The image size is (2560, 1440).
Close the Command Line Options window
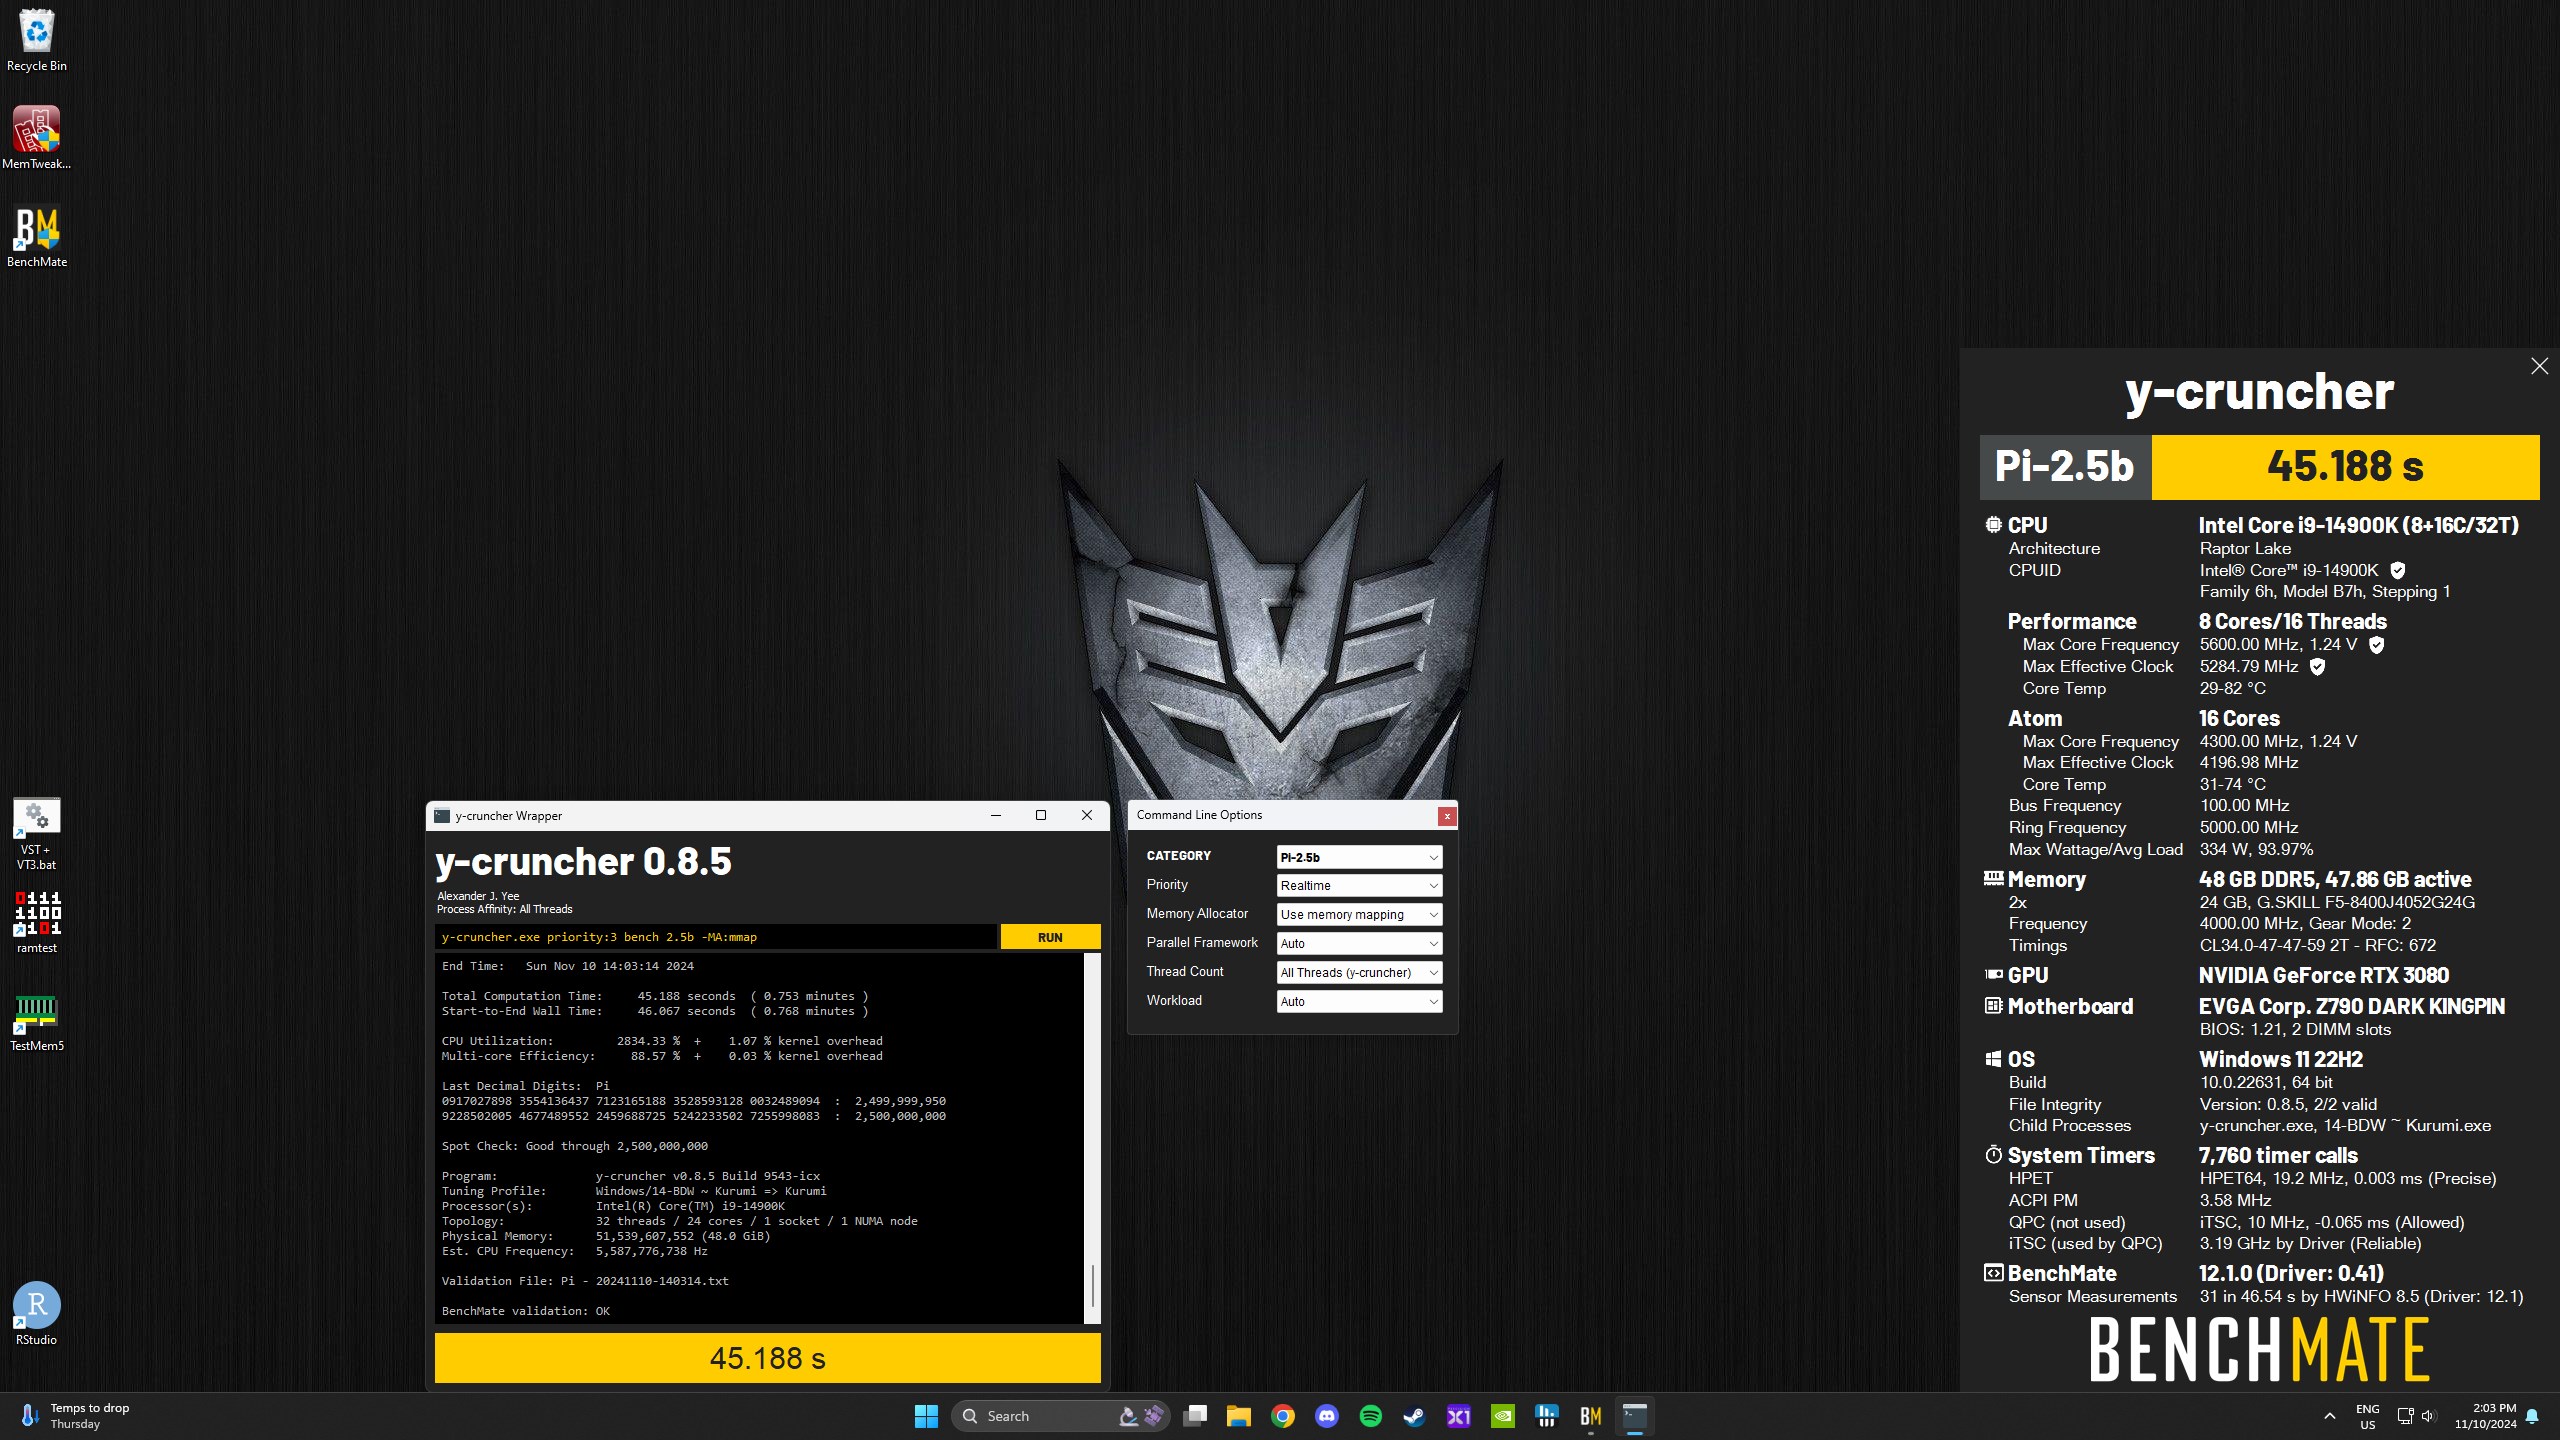1446,816
